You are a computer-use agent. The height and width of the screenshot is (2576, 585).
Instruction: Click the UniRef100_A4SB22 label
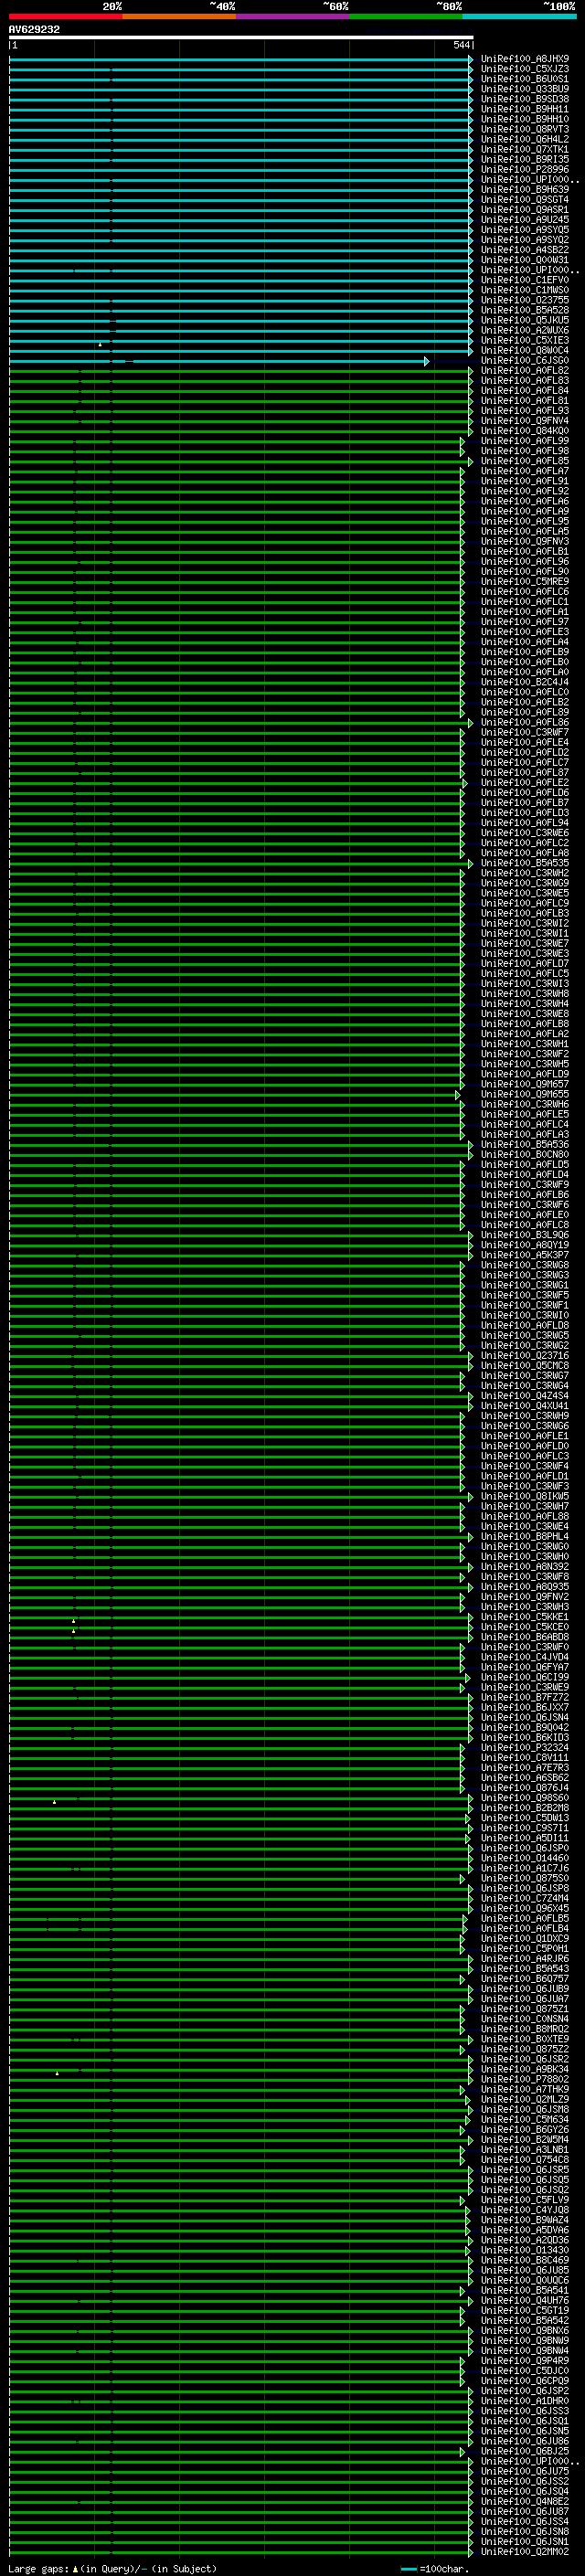tap(525, 250)
